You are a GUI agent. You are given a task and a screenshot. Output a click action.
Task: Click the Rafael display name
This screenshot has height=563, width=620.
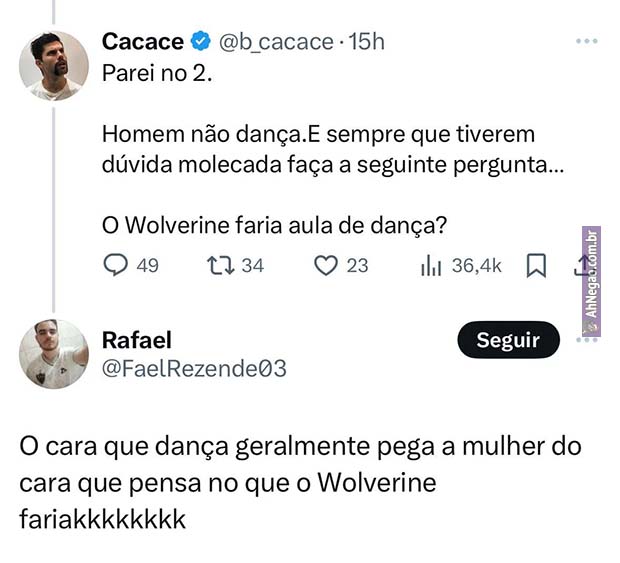137,340
